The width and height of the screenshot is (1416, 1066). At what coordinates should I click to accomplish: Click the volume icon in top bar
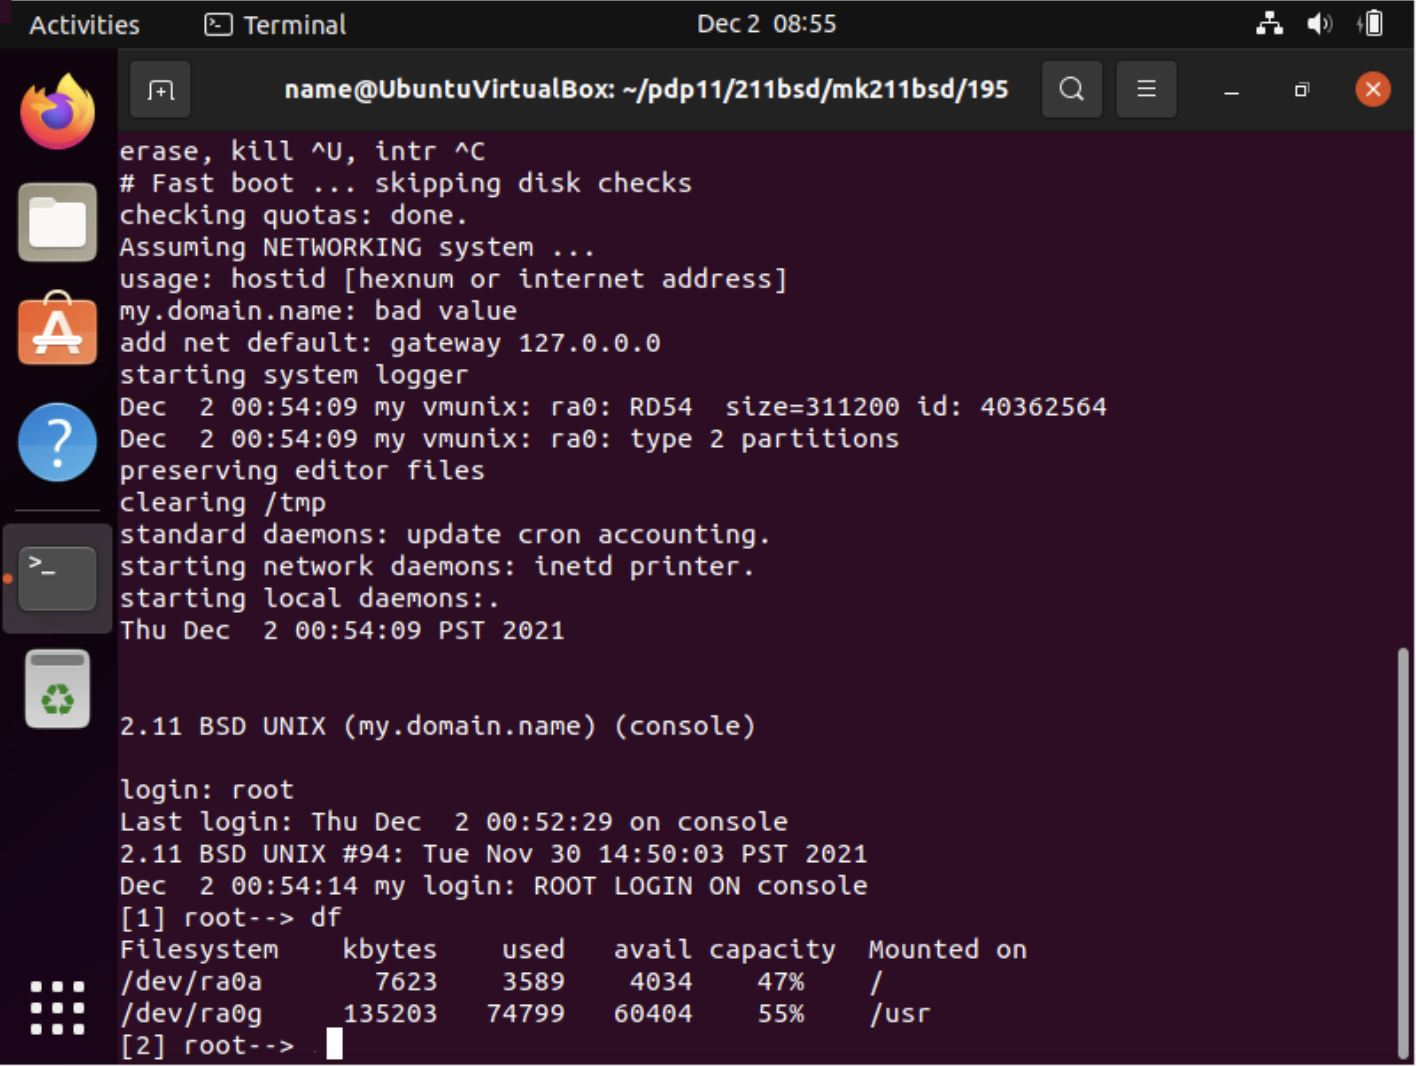click(1320, 23)
